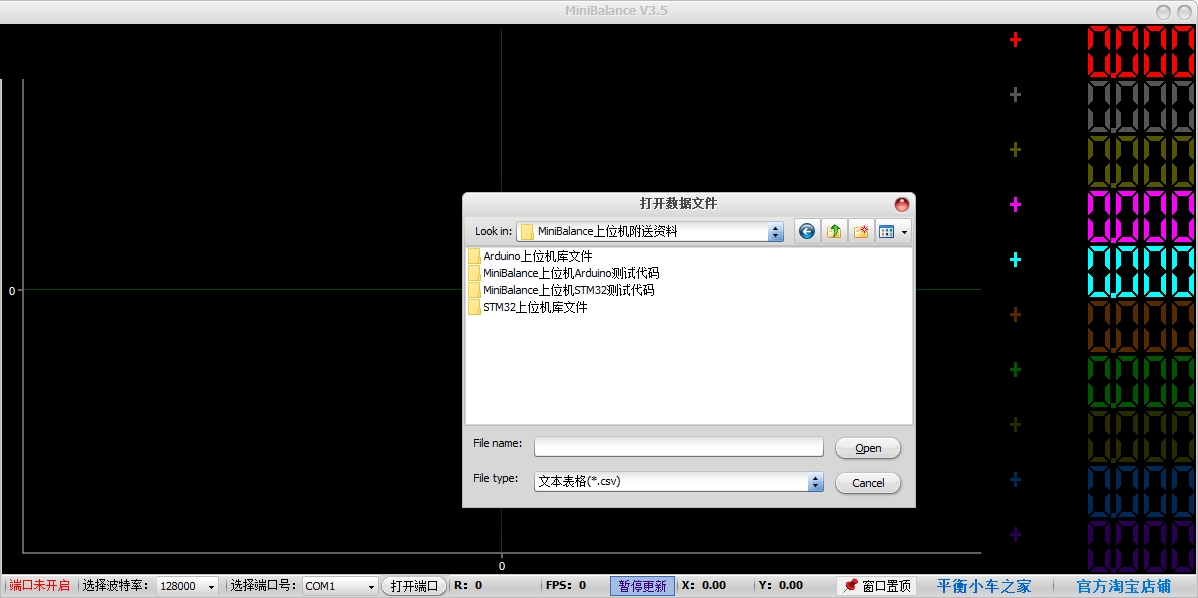This screenshot has height=598, width=1198.
Task: Click the File name input field
Action: [x=678, y=447]
